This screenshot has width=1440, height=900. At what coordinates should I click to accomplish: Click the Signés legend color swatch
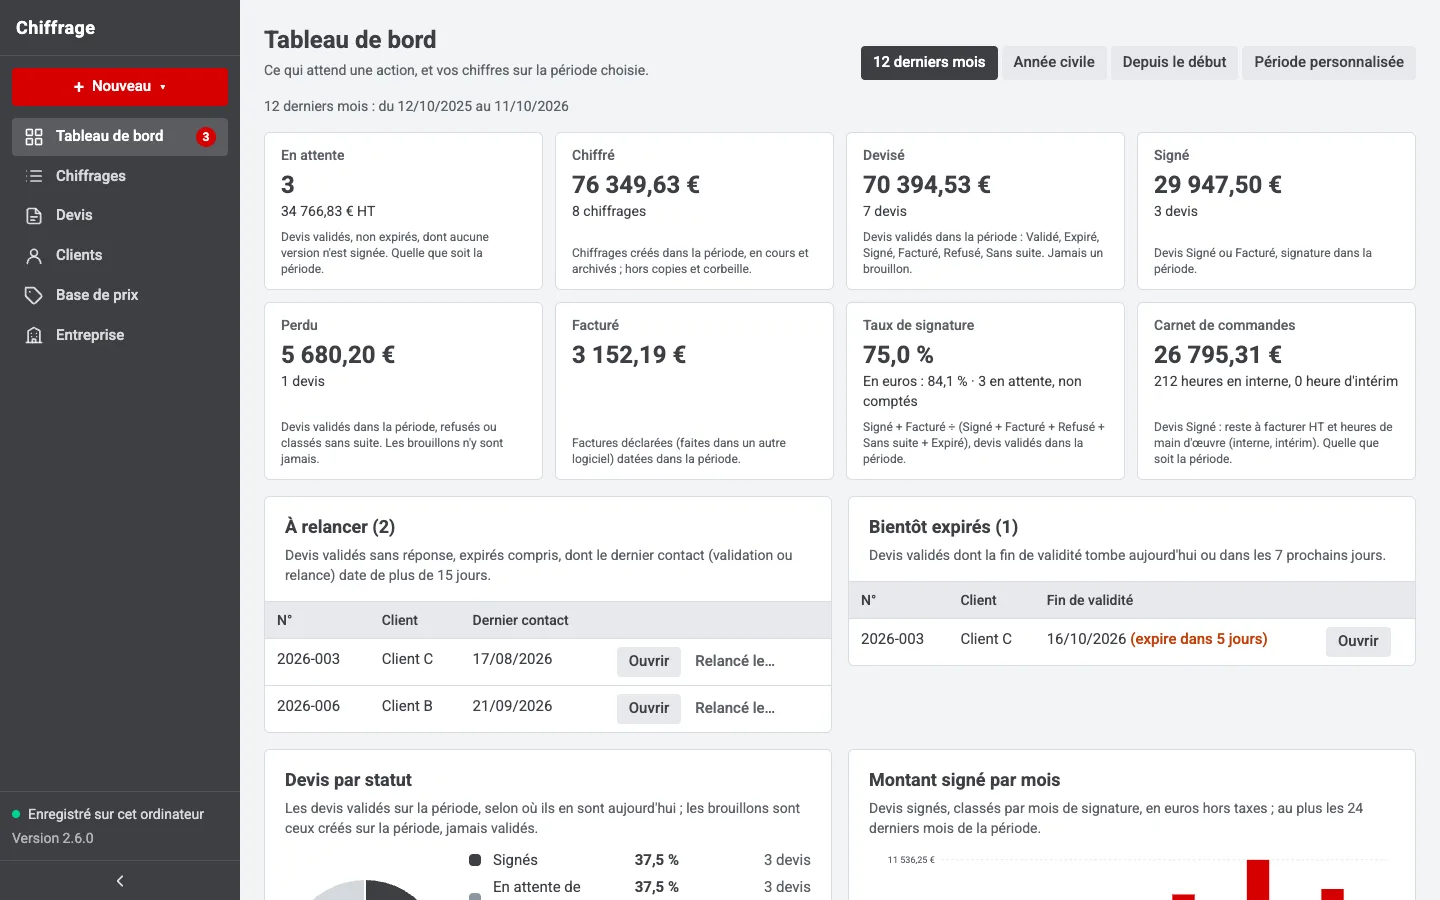pyautogui.click(x=475, y=860)
